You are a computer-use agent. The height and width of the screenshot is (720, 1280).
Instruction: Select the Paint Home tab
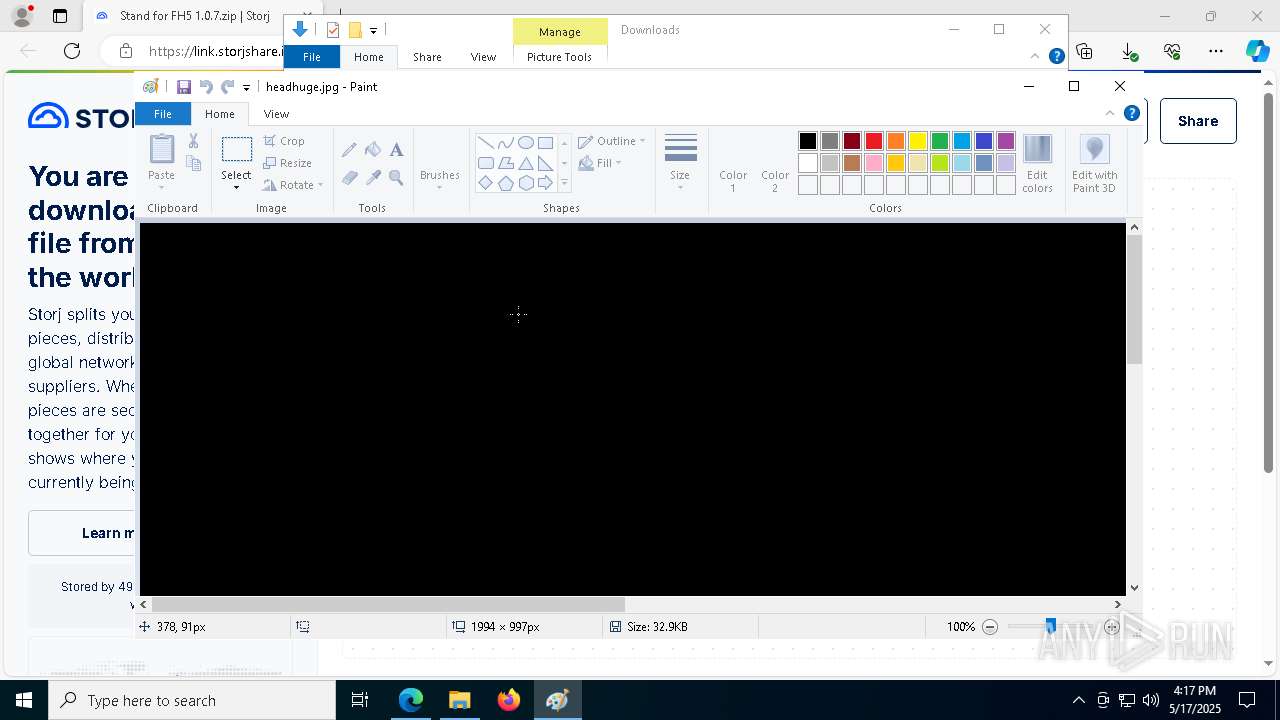point(220,114)
